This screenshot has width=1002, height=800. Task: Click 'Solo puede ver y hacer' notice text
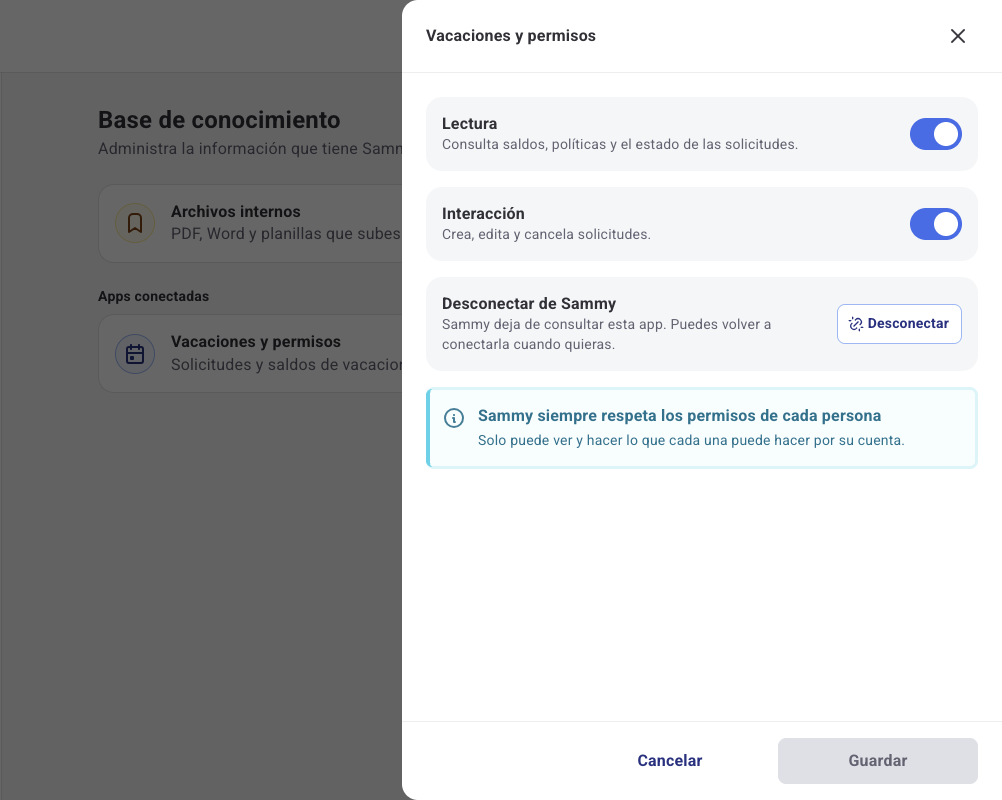pyautogui.click(x=691, y=440)
